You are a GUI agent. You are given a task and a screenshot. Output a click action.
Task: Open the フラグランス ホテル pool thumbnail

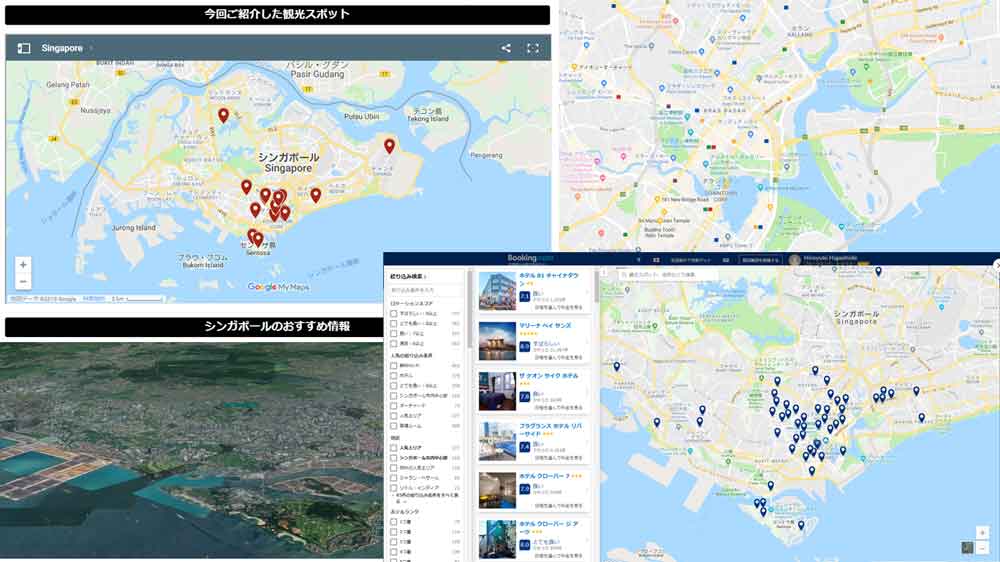(497, 441)
